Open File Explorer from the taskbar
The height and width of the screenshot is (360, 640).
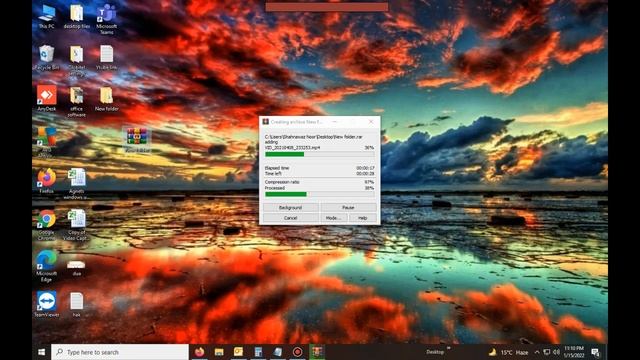tap(219, 352)
